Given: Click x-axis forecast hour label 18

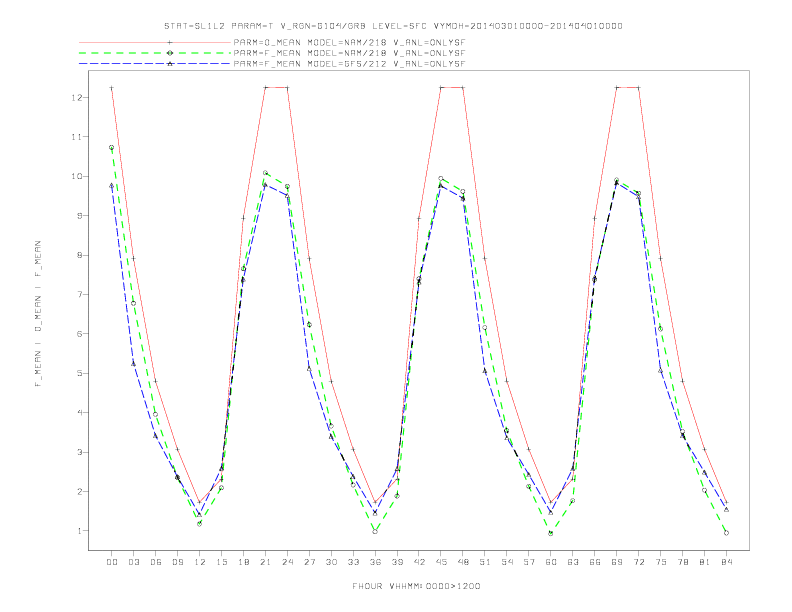Looking at the screenshot, I should [x=243, y=562].
